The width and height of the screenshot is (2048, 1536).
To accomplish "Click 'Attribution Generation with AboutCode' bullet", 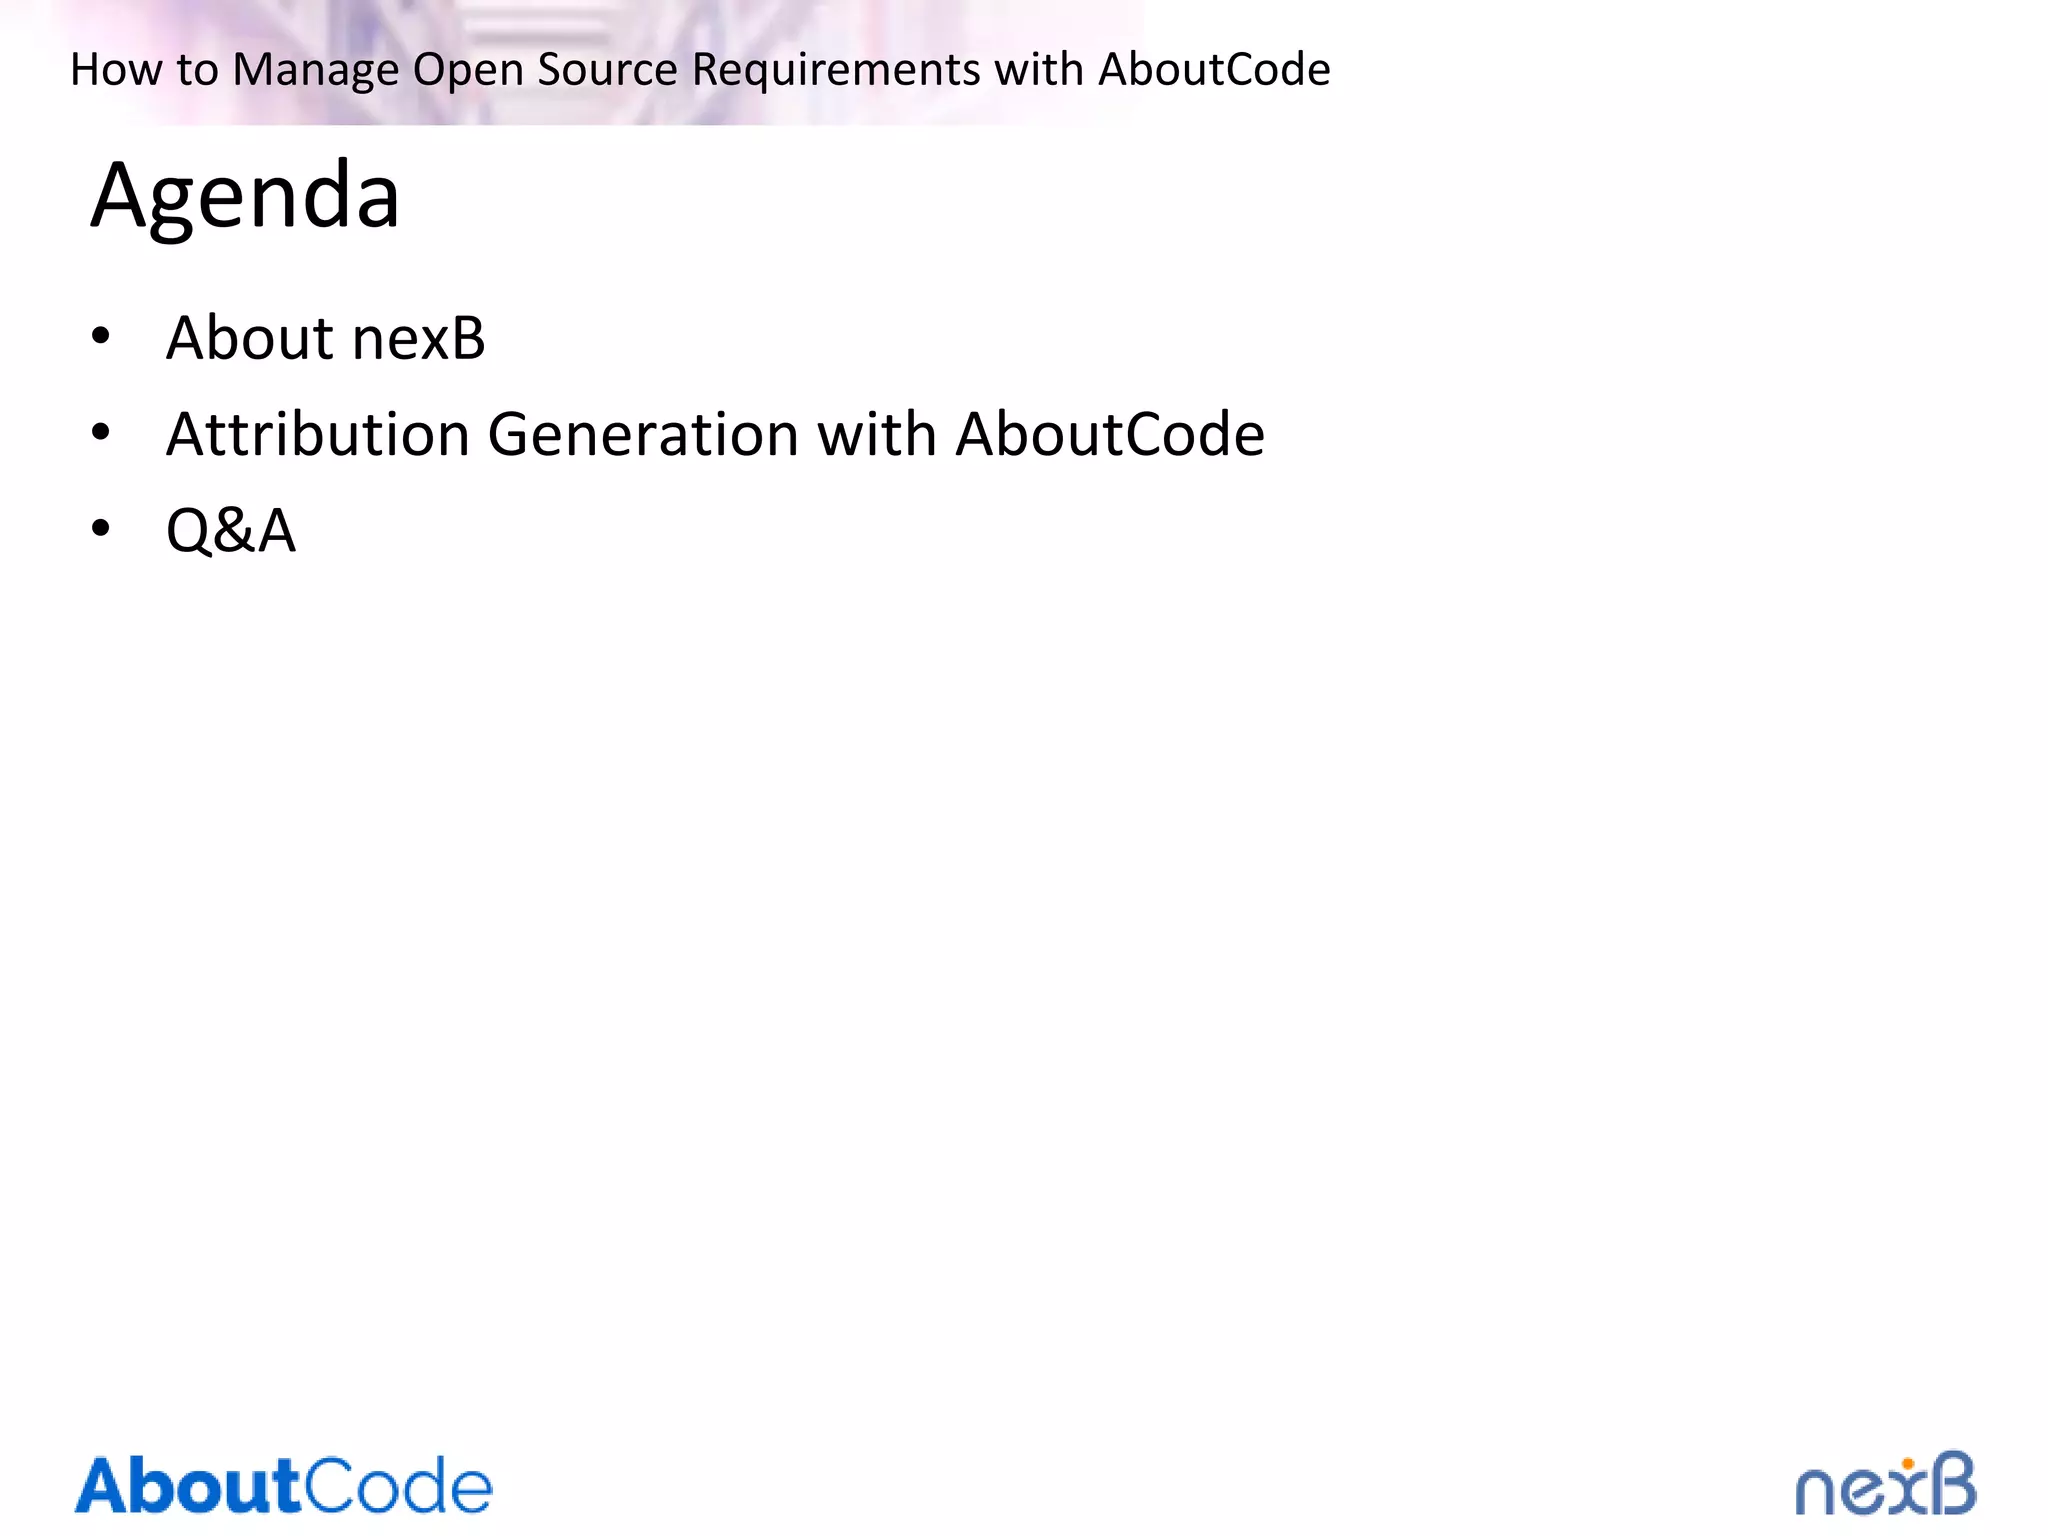I will click(716, 434).
